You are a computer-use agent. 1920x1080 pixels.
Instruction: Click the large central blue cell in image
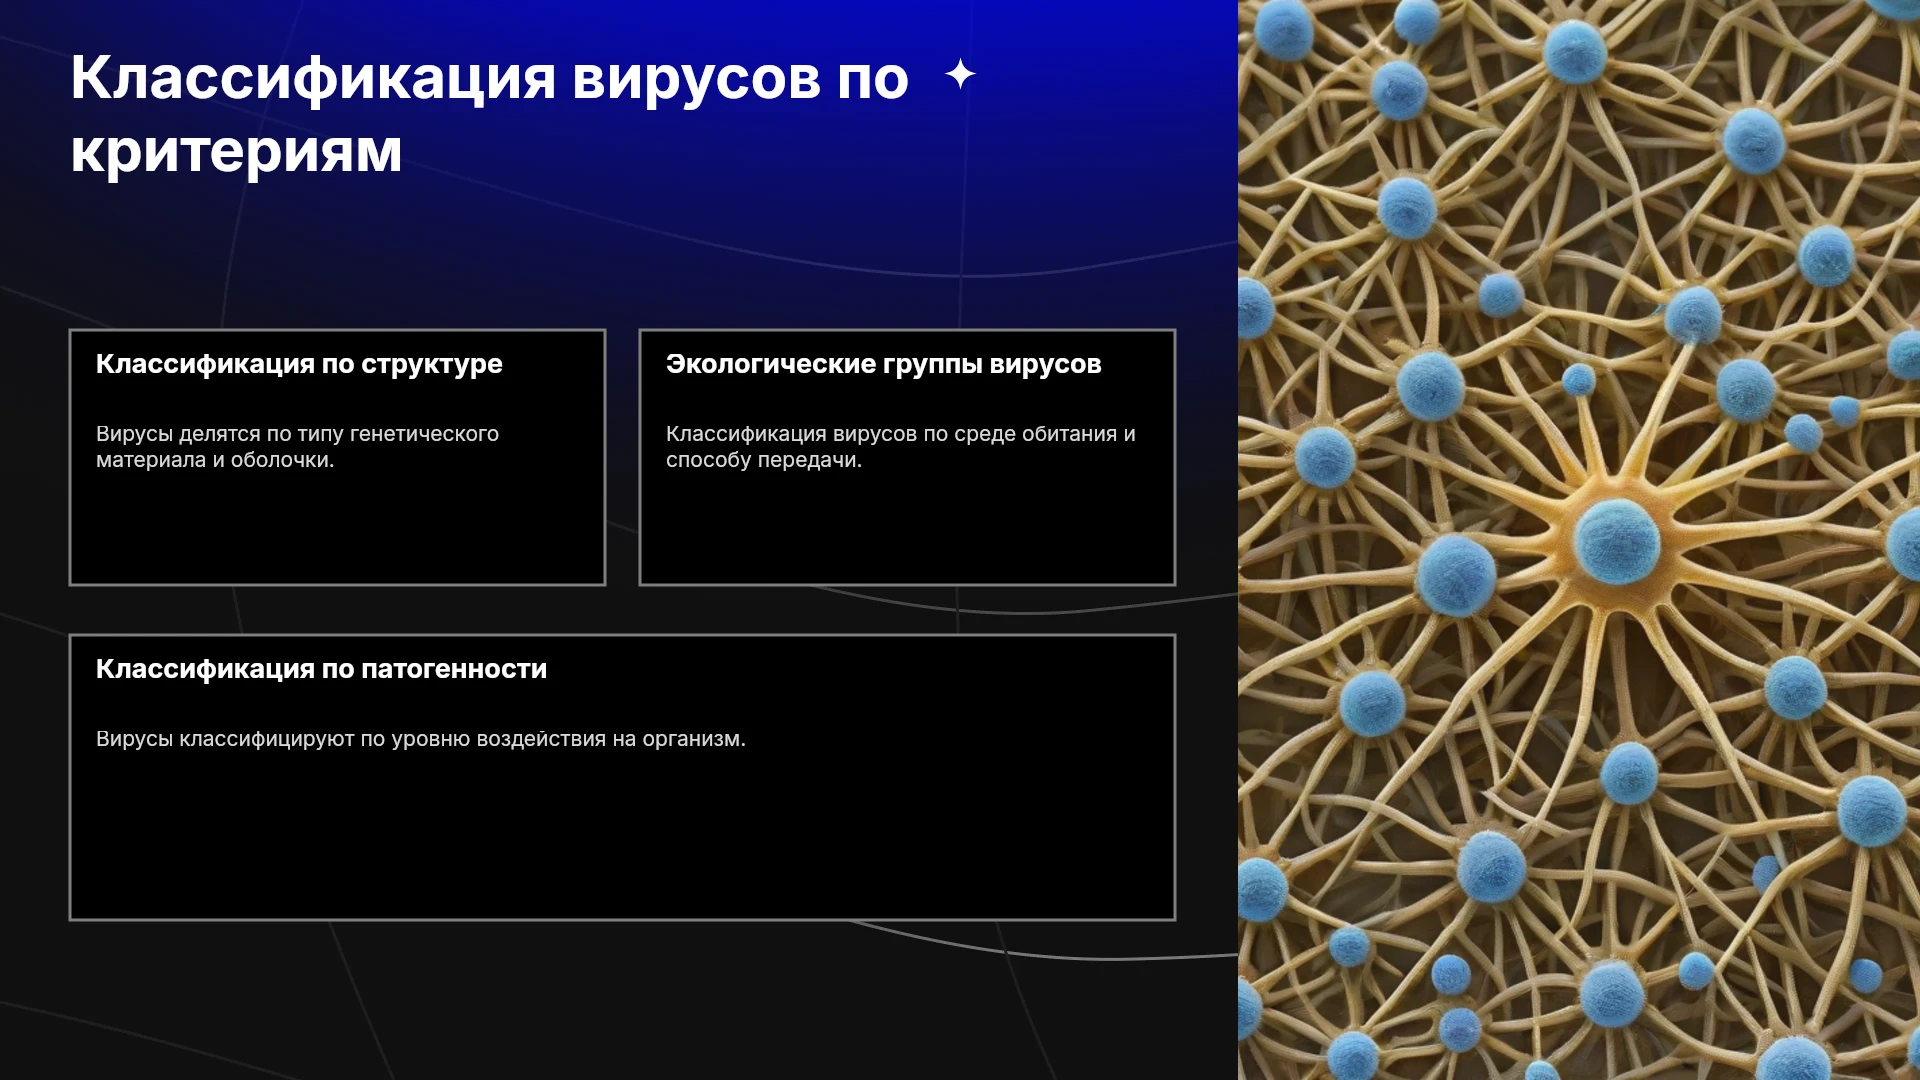click(x=1616, y=541)
